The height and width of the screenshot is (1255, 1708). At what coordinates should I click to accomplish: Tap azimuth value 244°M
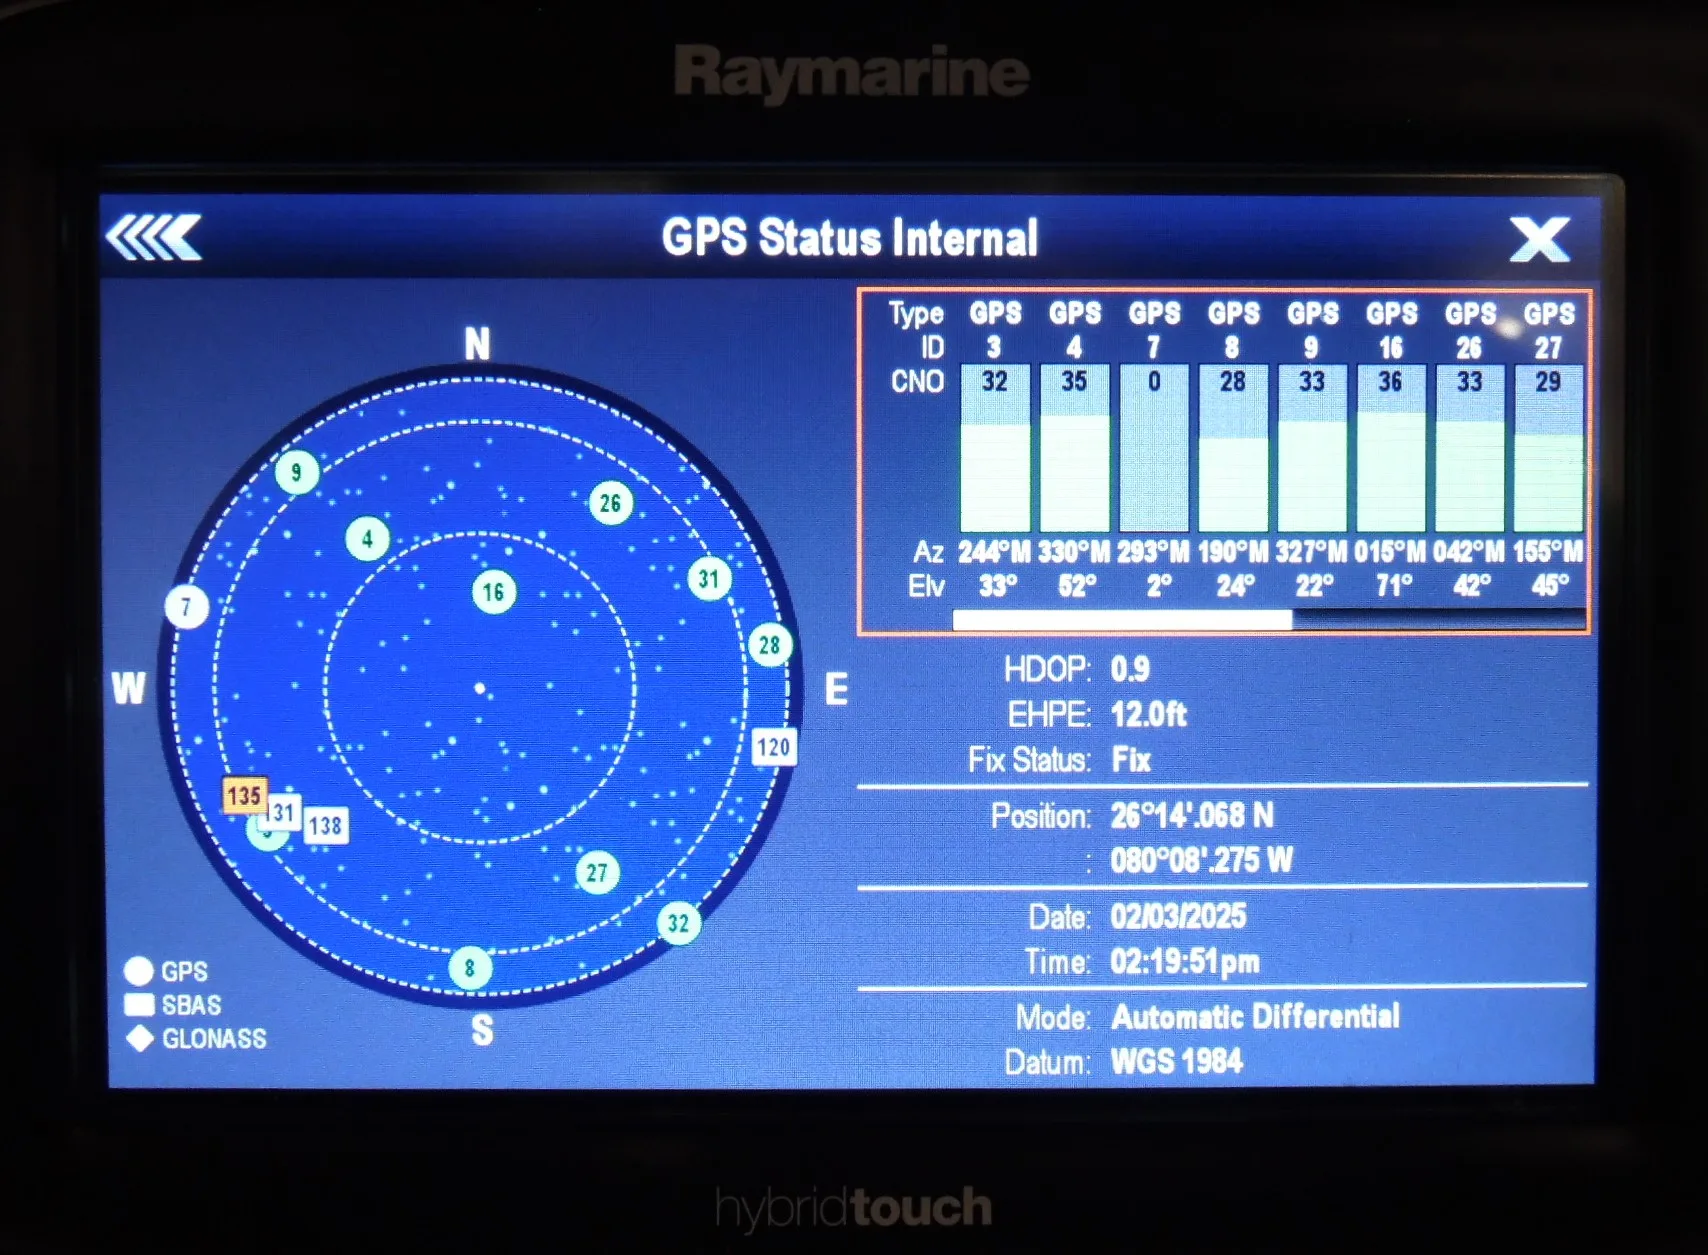994,552
